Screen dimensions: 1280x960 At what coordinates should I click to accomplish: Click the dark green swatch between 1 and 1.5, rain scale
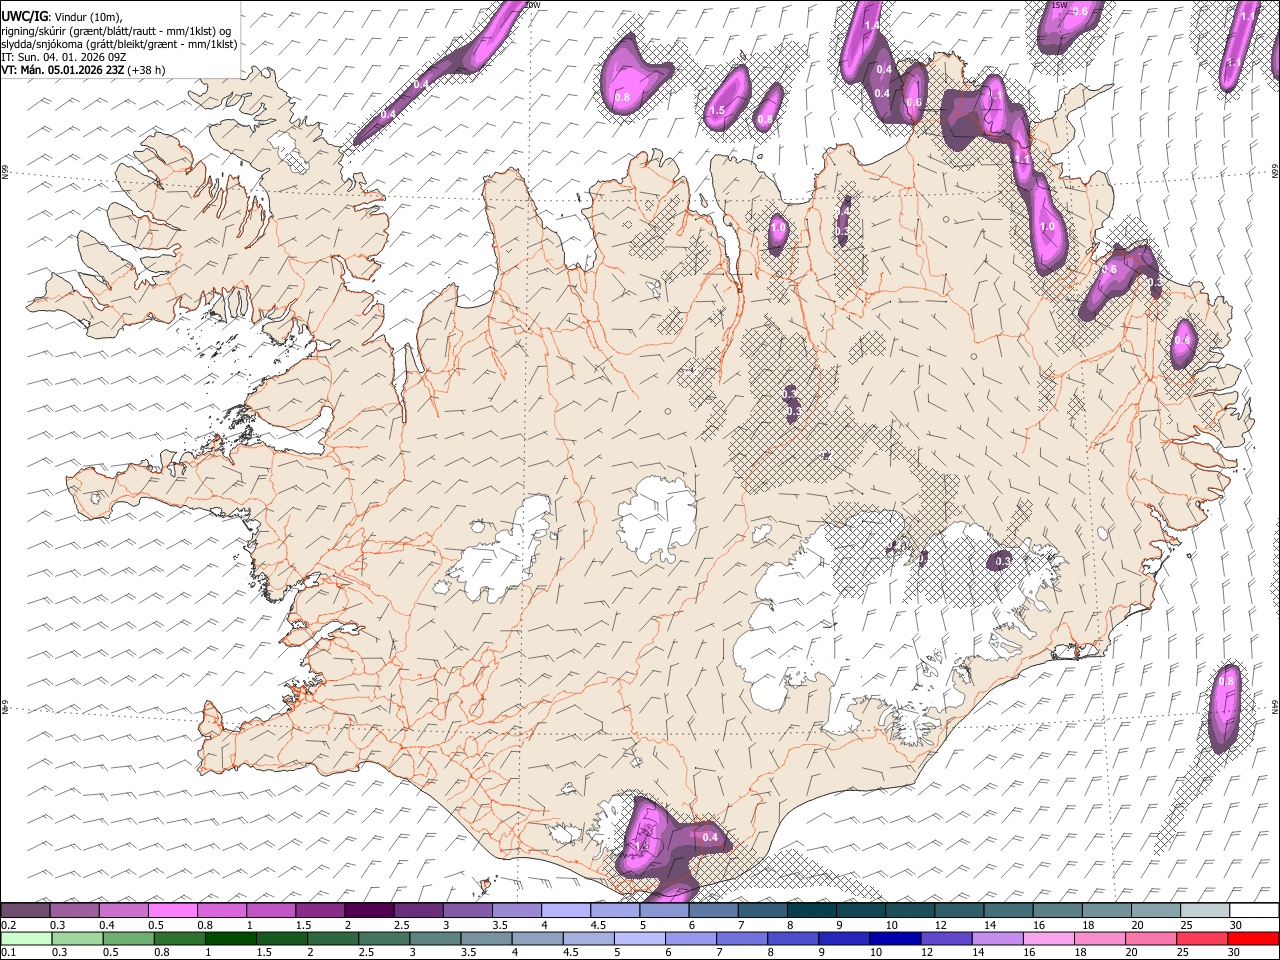(230, 938)
